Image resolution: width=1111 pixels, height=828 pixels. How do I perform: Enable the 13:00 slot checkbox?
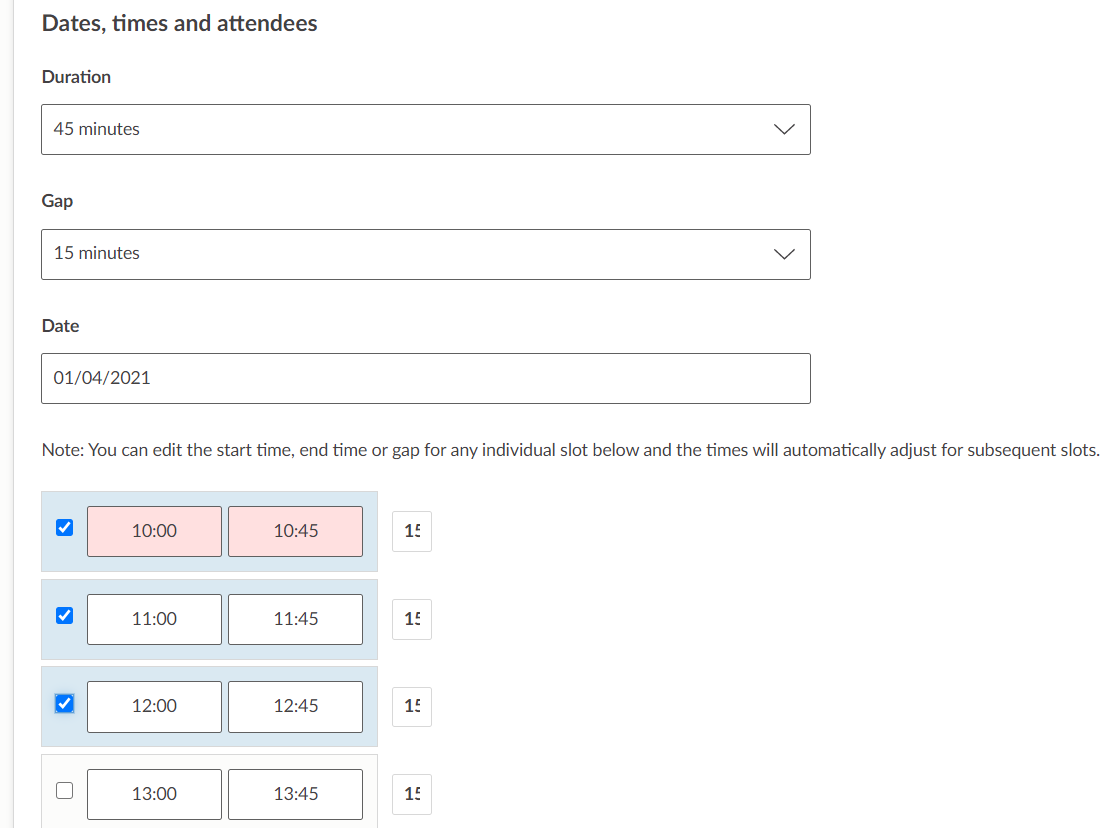(64, 791)
